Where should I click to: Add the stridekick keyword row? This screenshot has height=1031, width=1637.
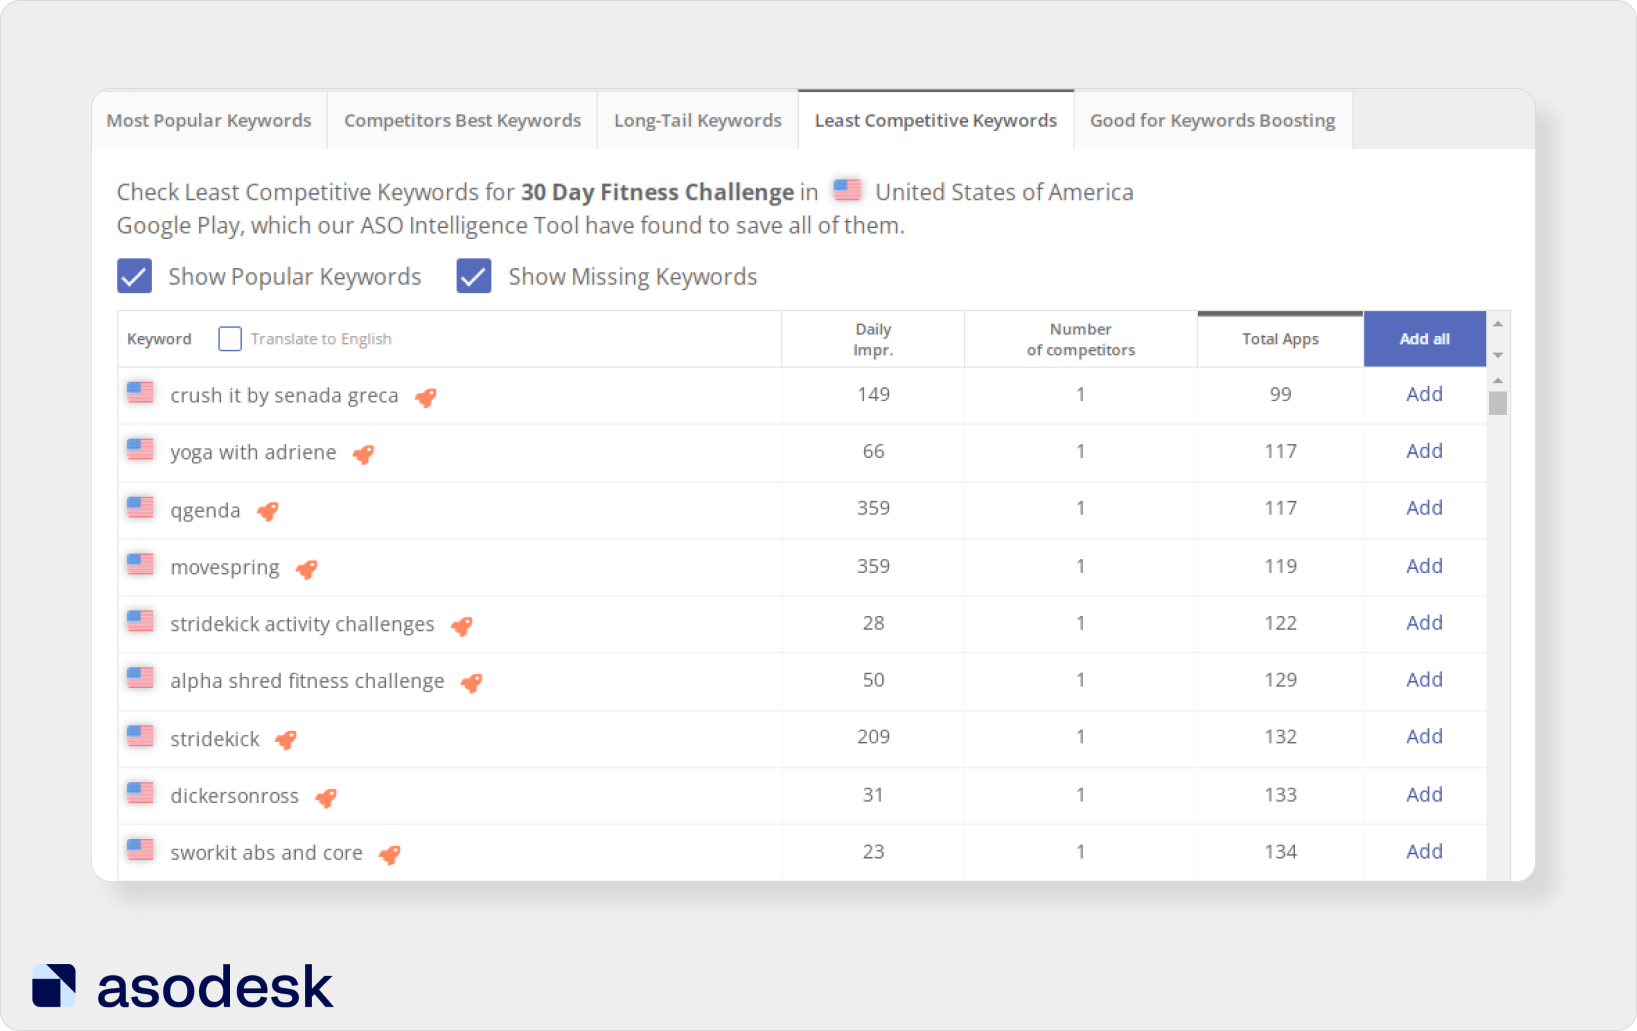(x=1424, y=737)
